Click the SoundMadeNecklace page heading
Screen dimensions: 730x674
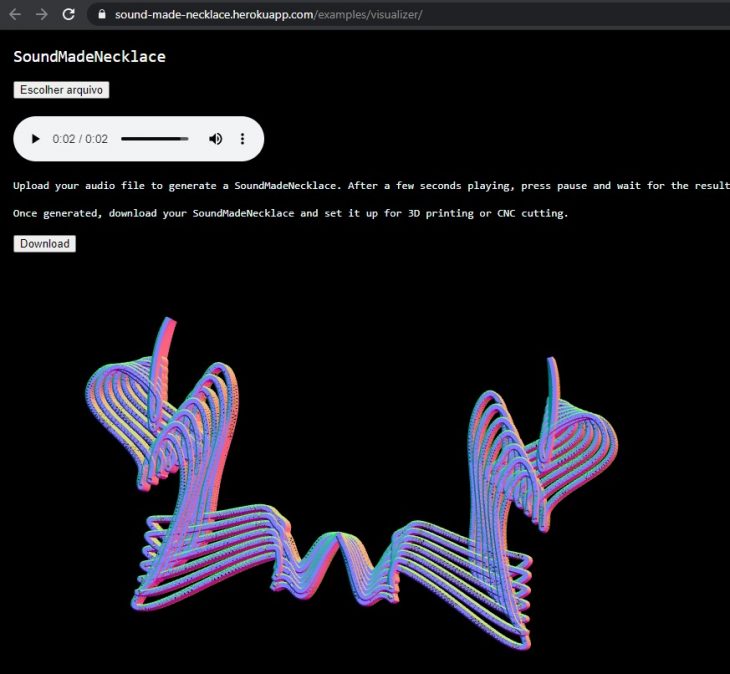[89, 57]
